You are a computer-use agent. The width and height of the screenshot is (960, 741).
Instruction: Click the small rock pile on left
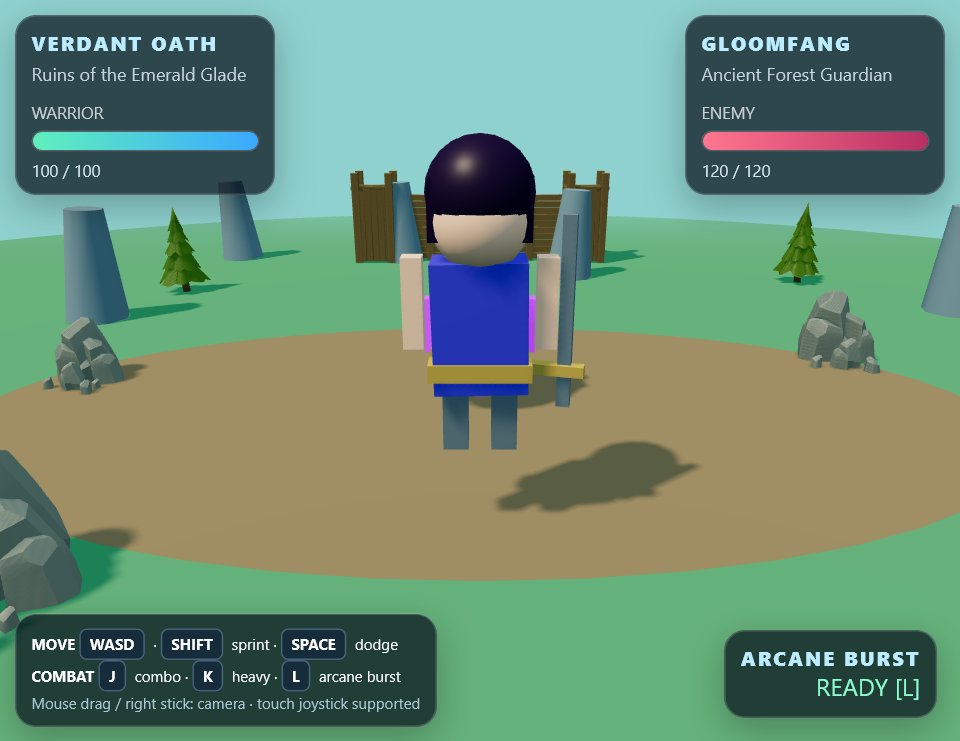coord(84,355)
